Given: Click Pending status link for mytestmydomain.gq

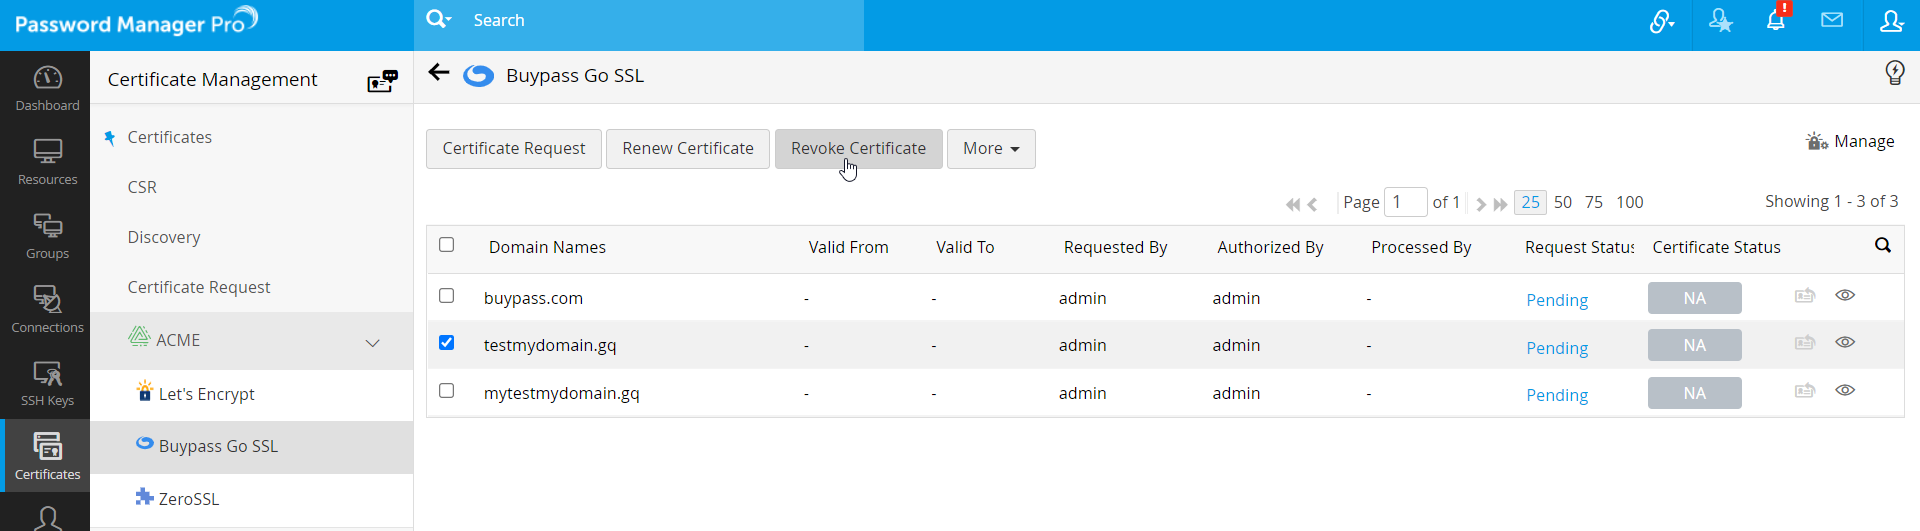Looking at the screenshot, I should tap(1556, 395).
